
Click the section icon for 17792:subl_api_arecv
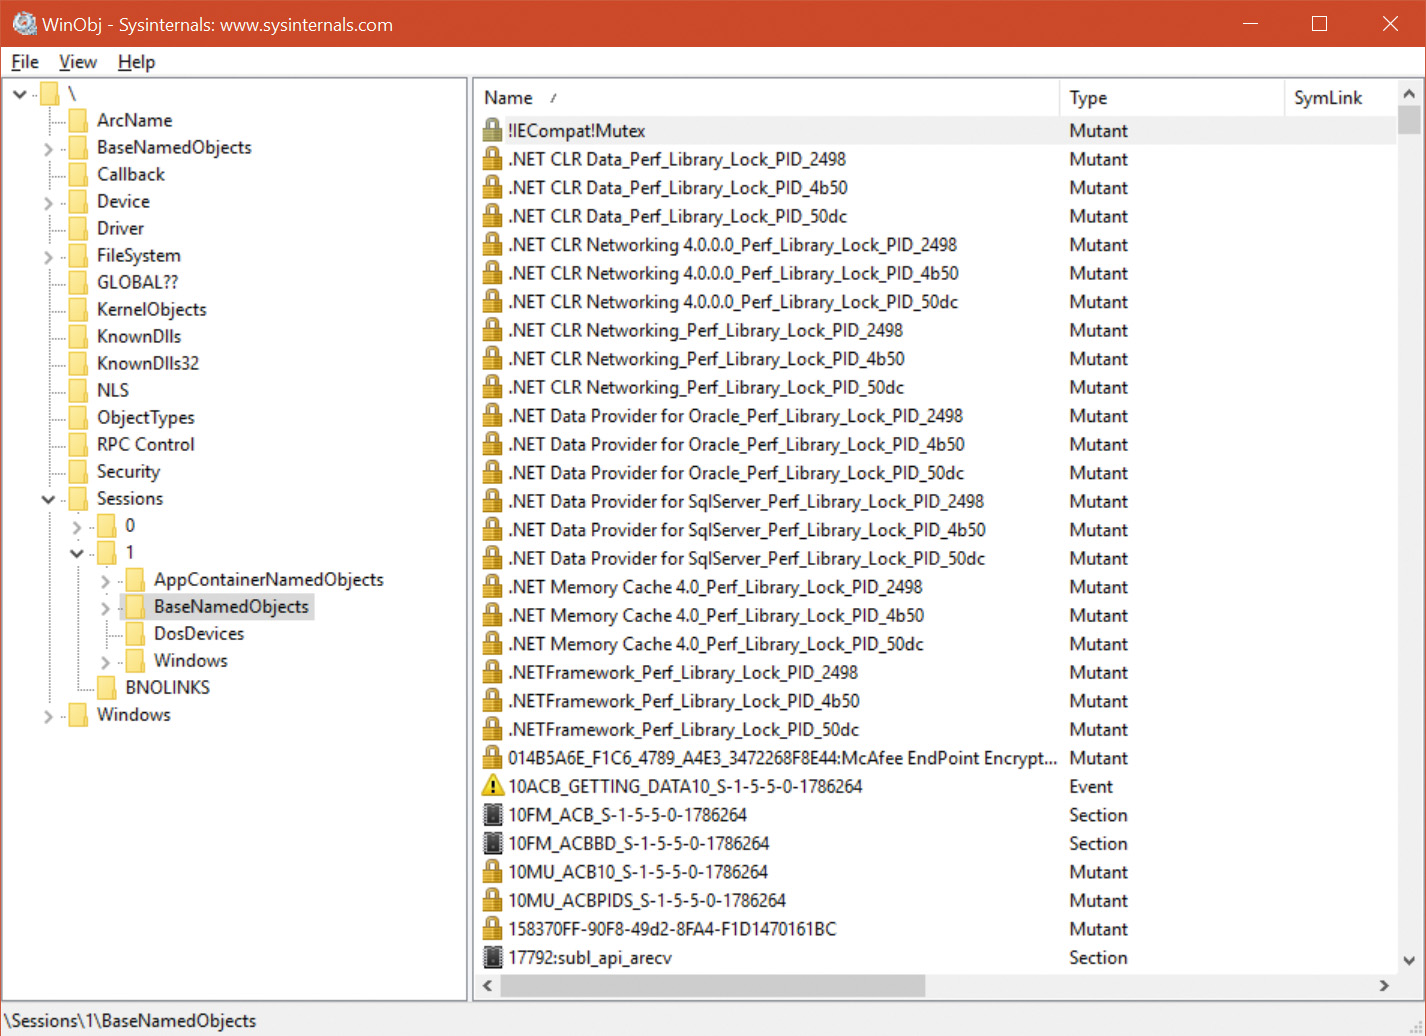point(492,958)
